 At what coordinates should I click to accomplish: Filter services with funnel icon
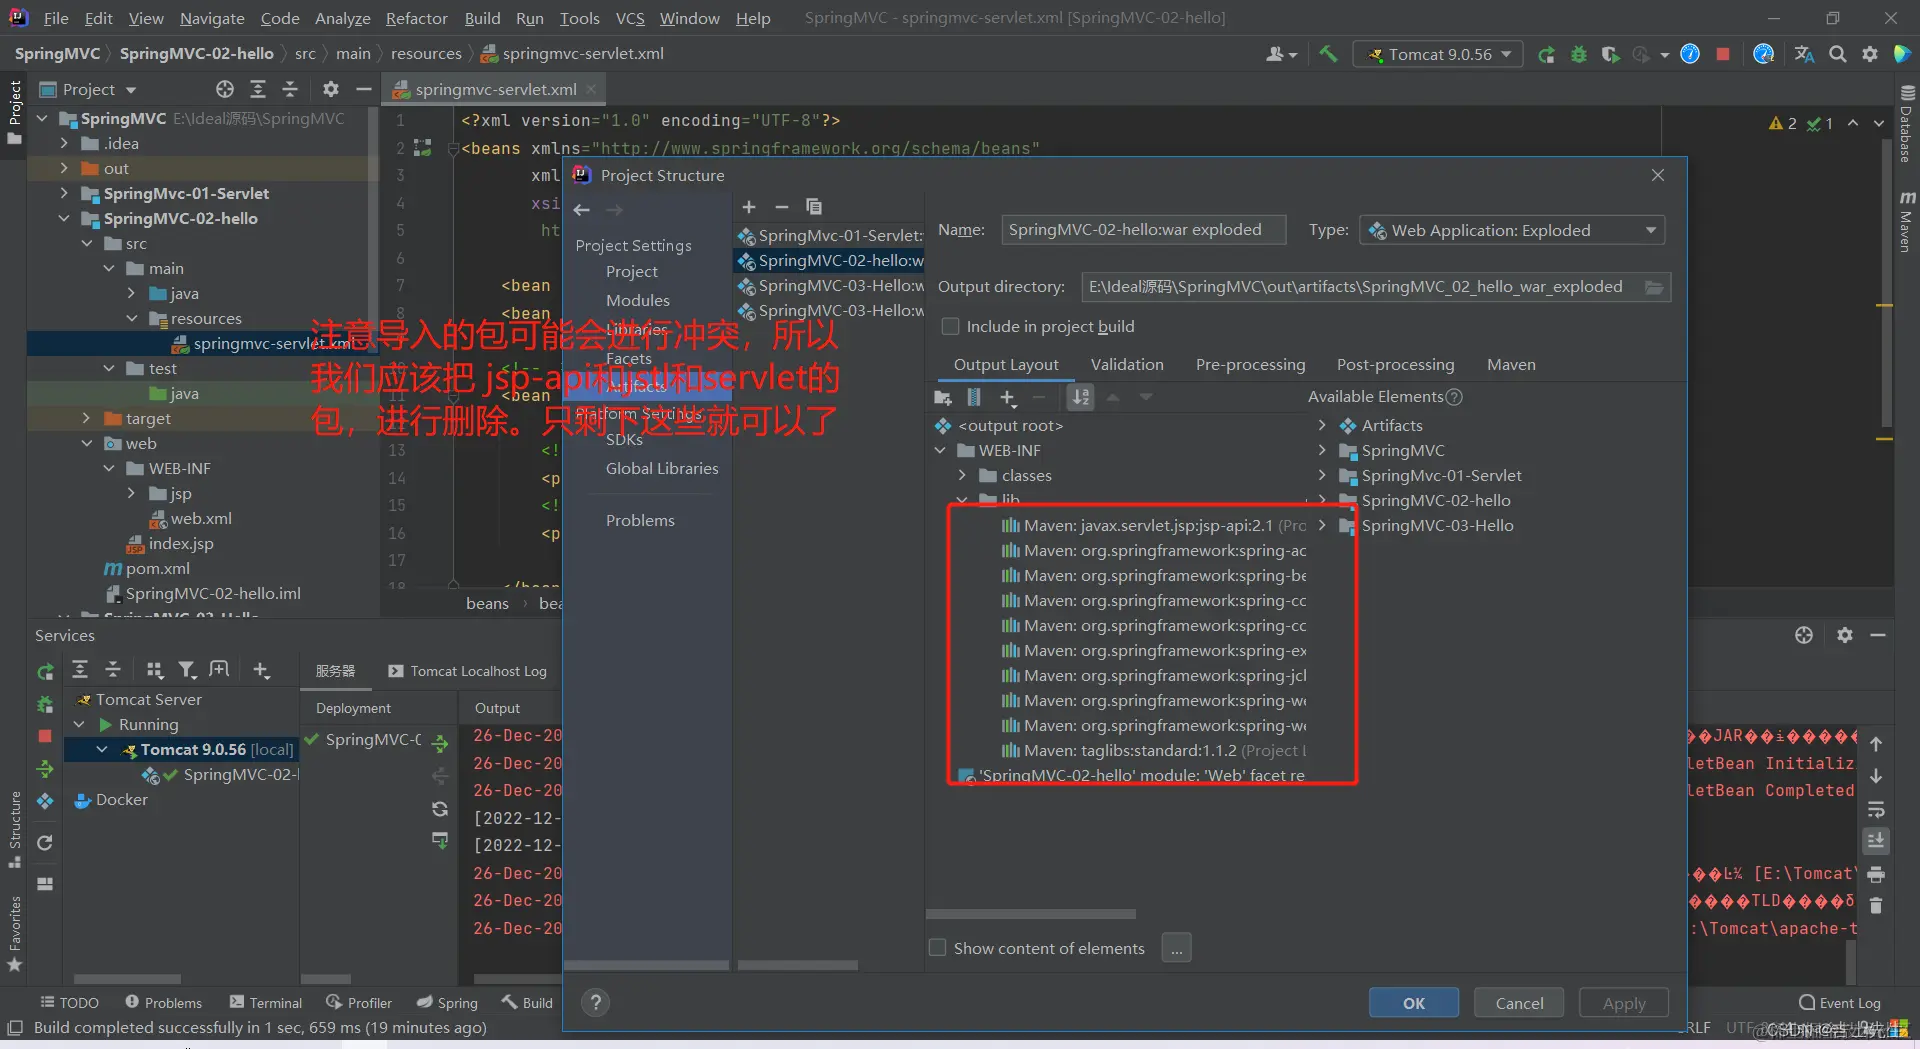[x=187, y=670]
